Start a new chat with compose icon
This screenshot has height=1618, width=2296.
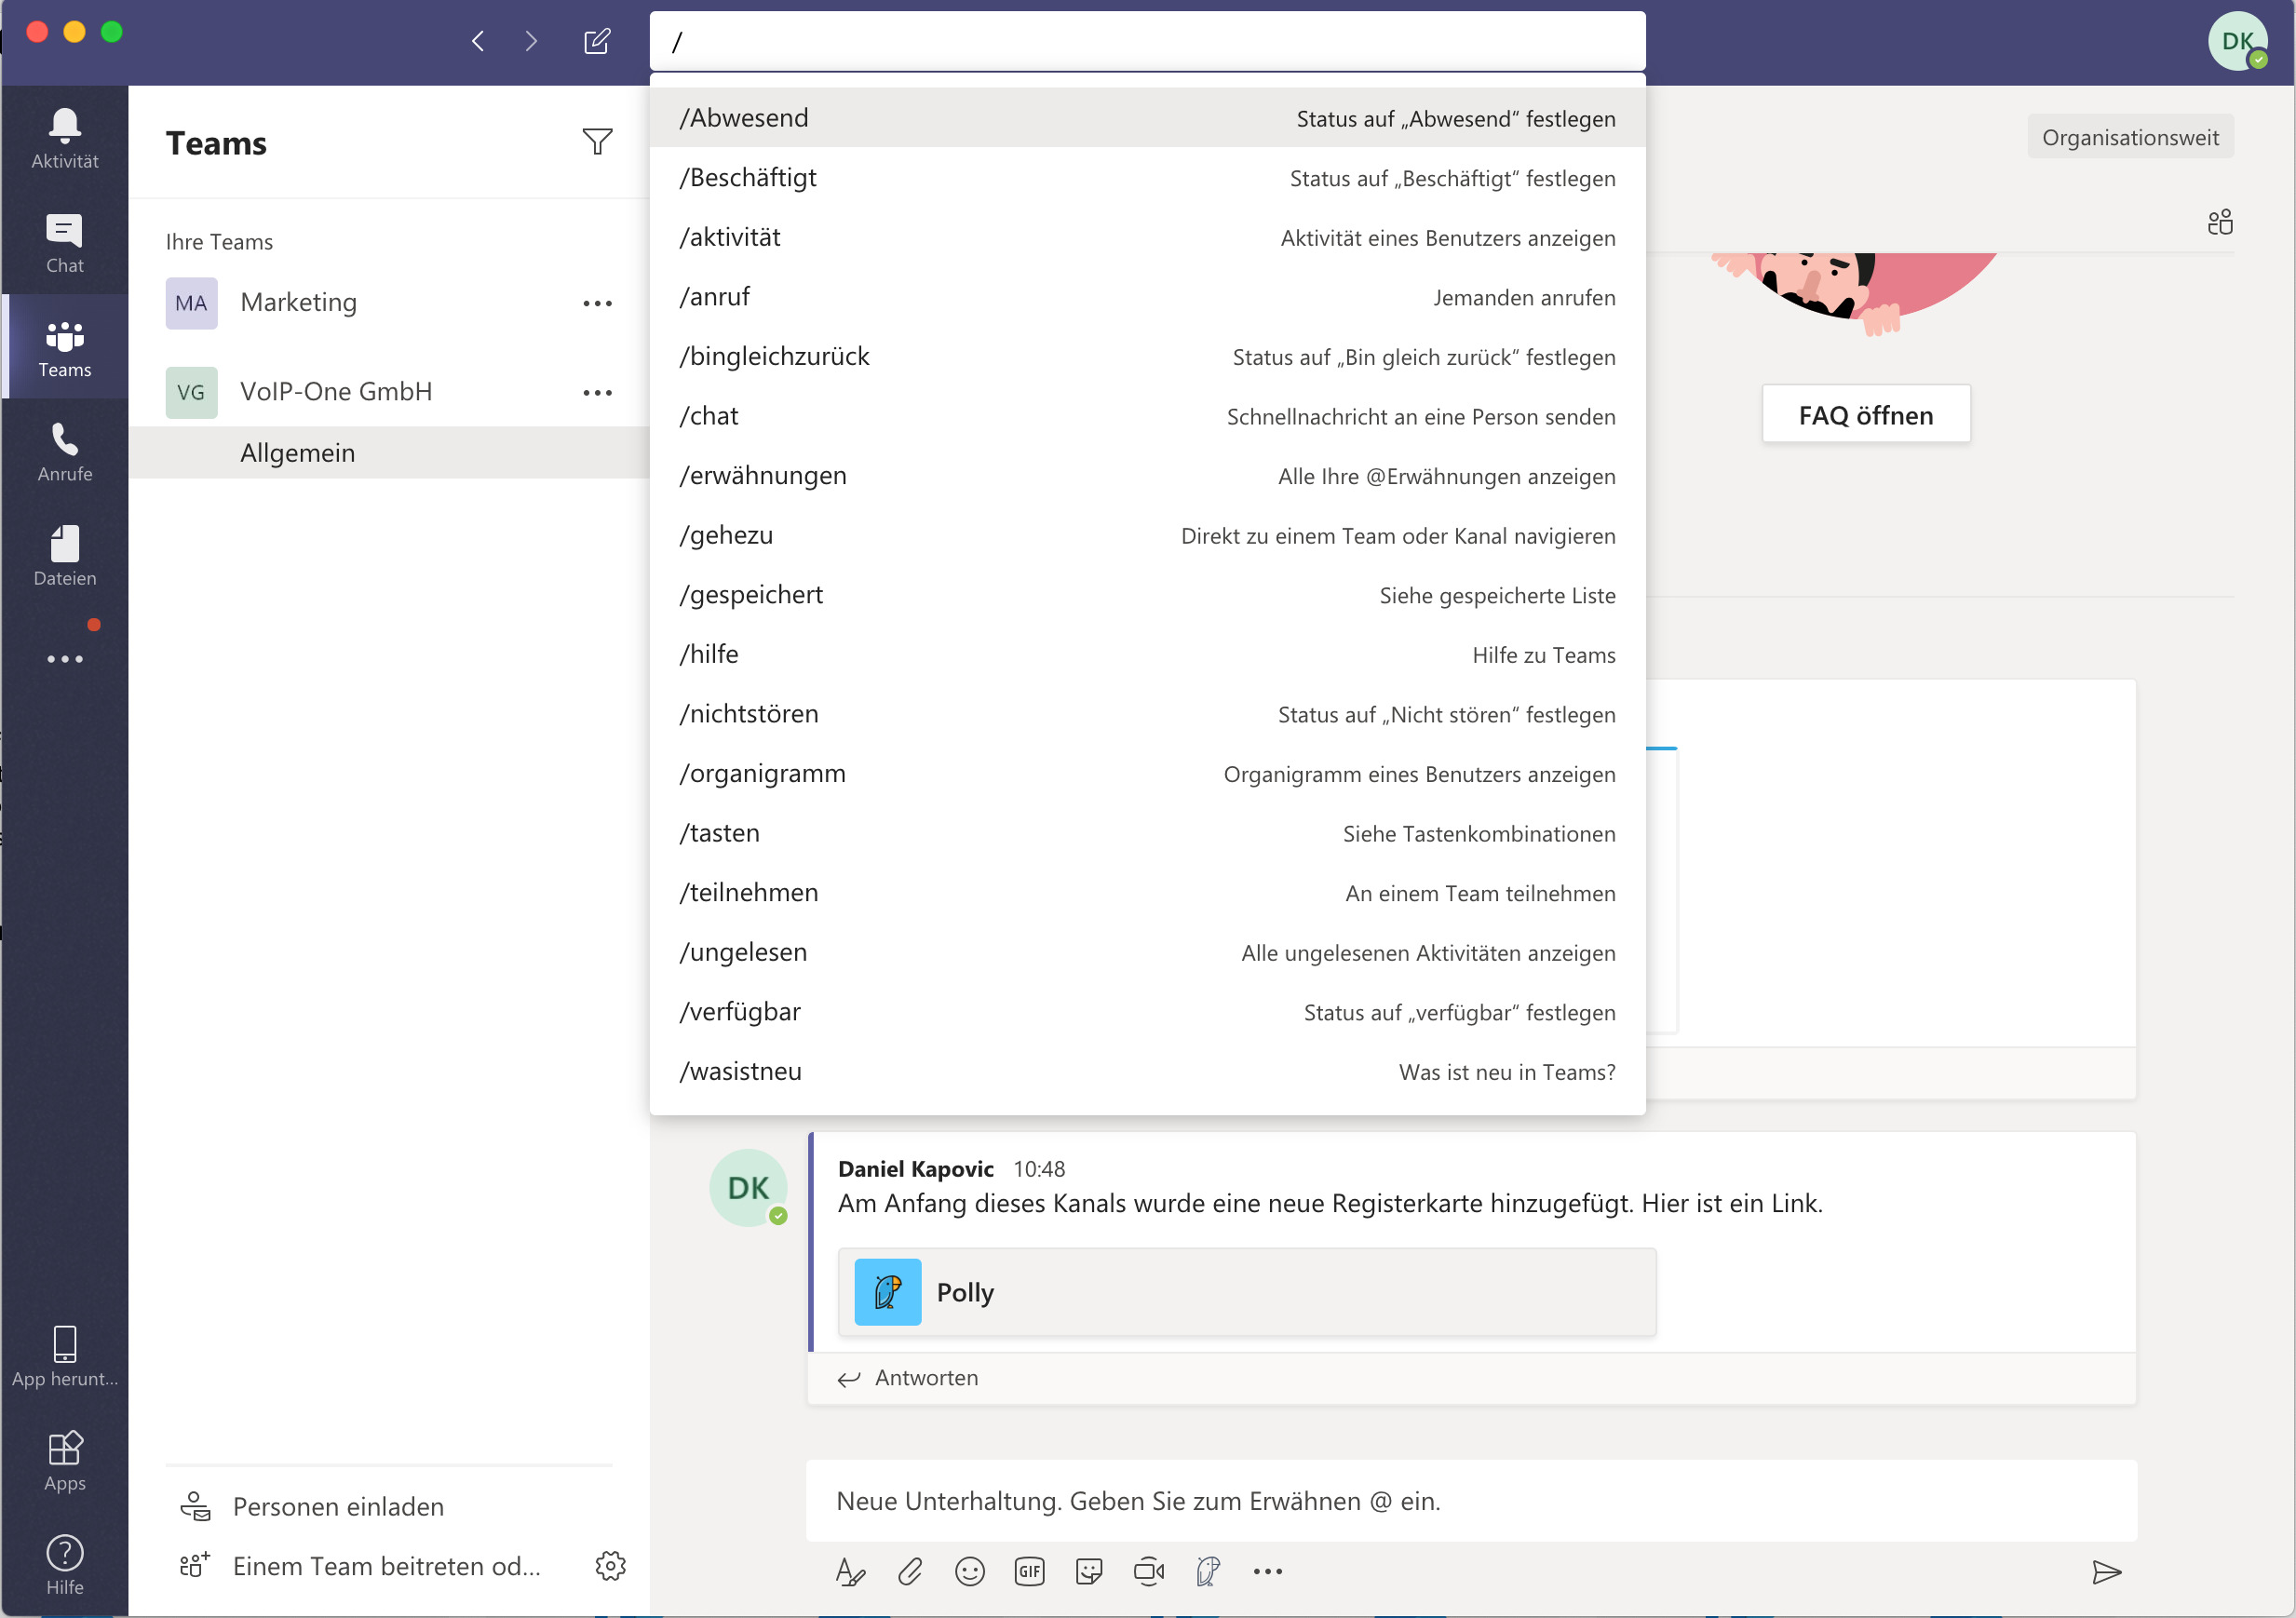click(x=597, y=41)
